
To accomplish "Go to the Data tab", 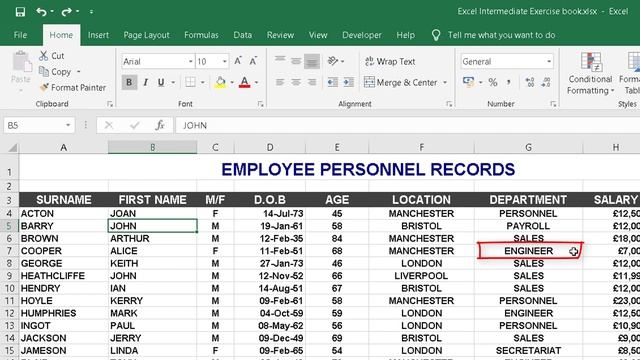I will pos(242,35).
